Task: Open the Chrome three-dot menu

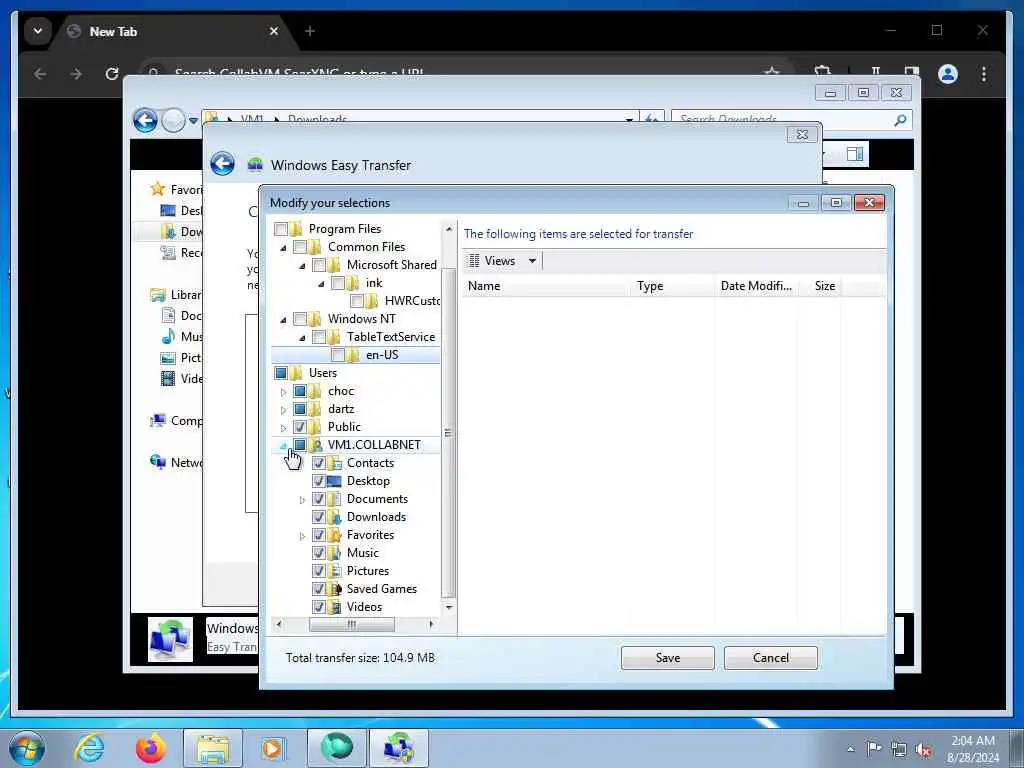Action: click(984, 74)
